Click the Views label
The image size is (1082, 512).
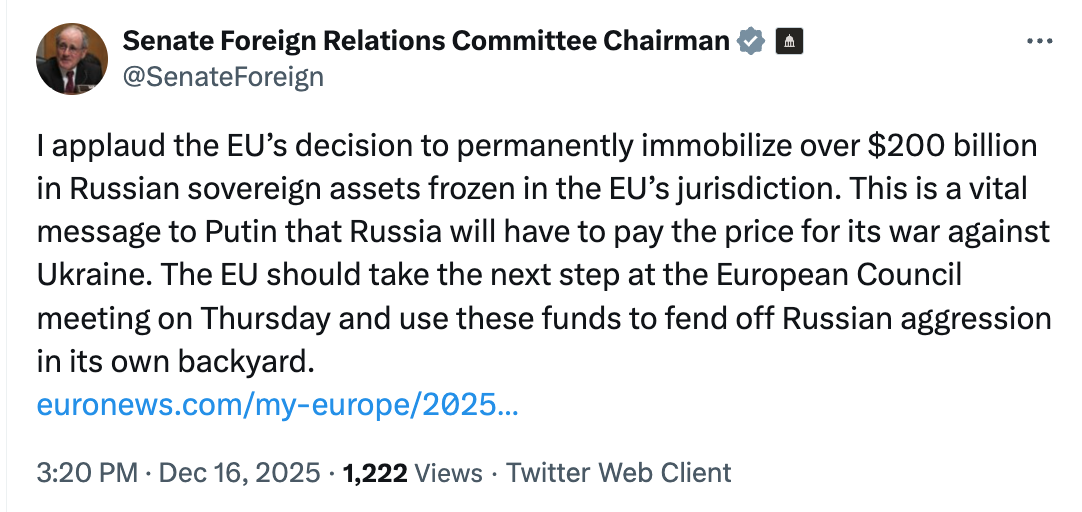coord(448,472)
